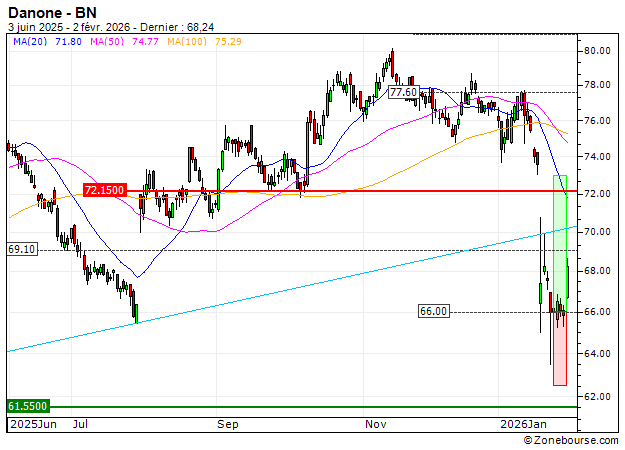Click the 80.00 price axis label

598,50
